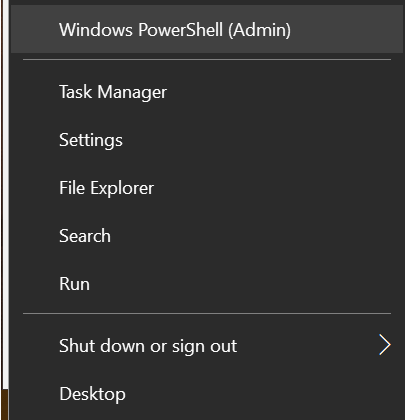Image resolution: width=405 pixels, height=420 pixels.
Task: Go to Windows Settings via the menu
Action: [207, 140]
